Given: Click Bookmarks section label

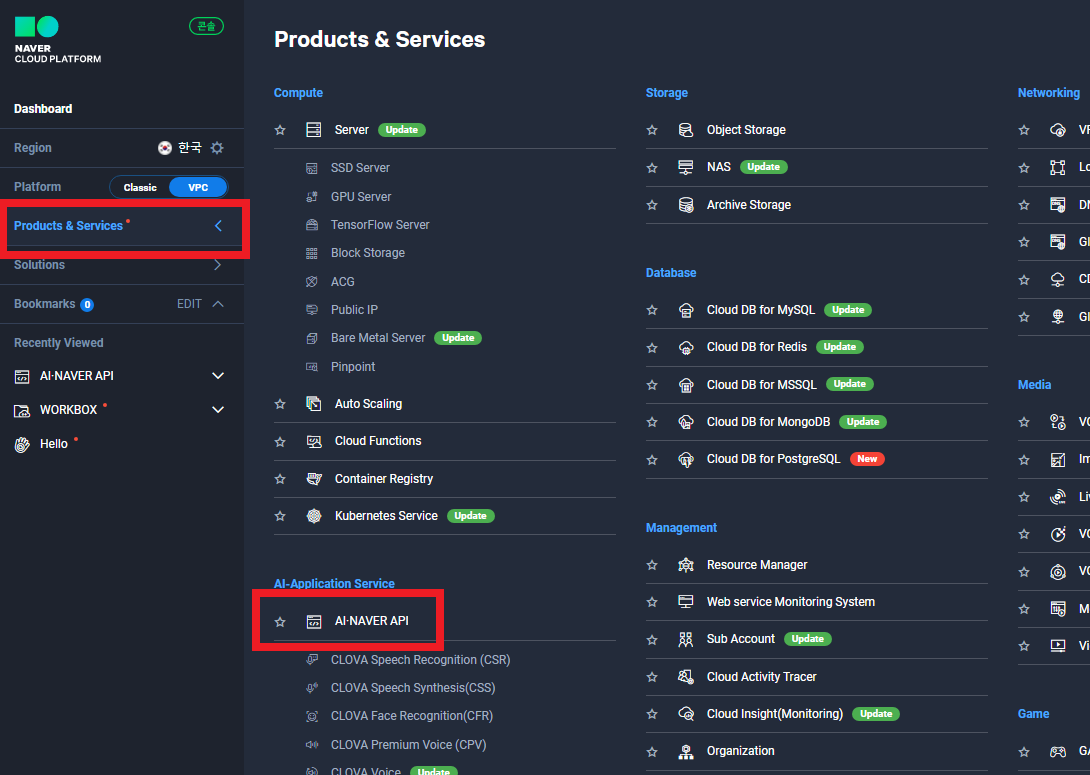Looking at the screenshot, I should click(44, 304).
